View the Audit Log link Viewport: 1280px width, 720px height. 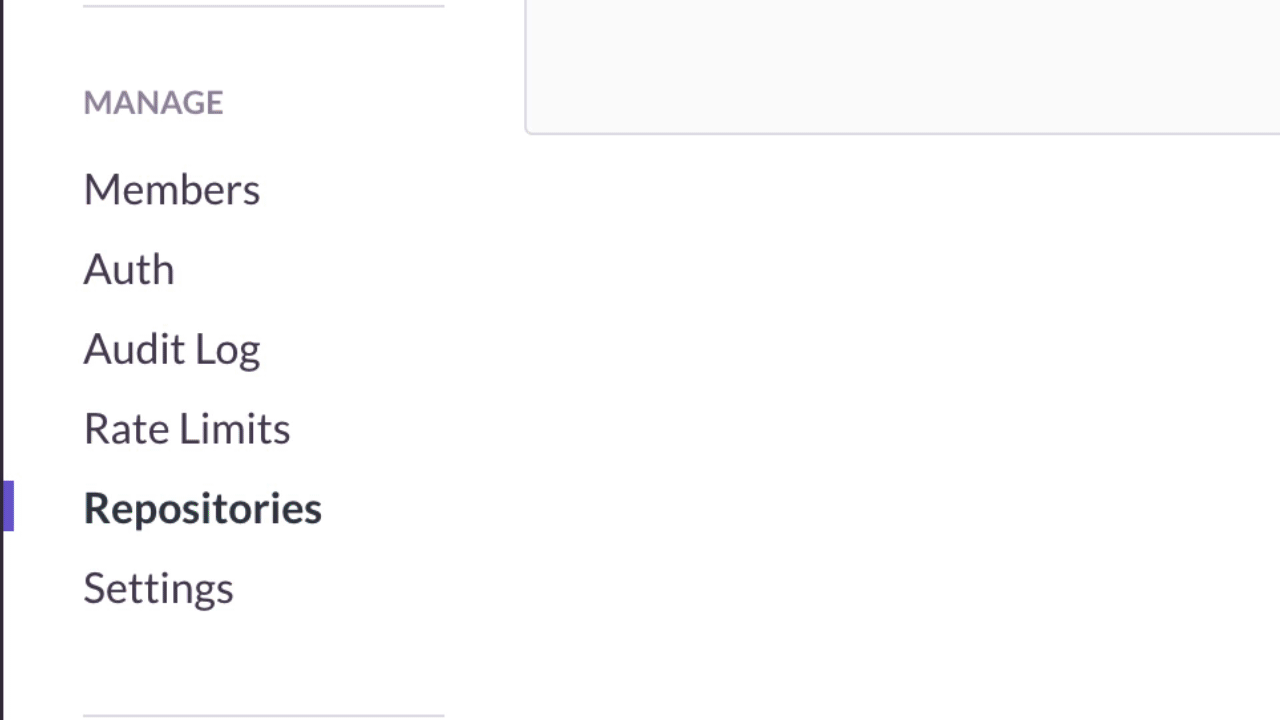(x=172, y=350)
